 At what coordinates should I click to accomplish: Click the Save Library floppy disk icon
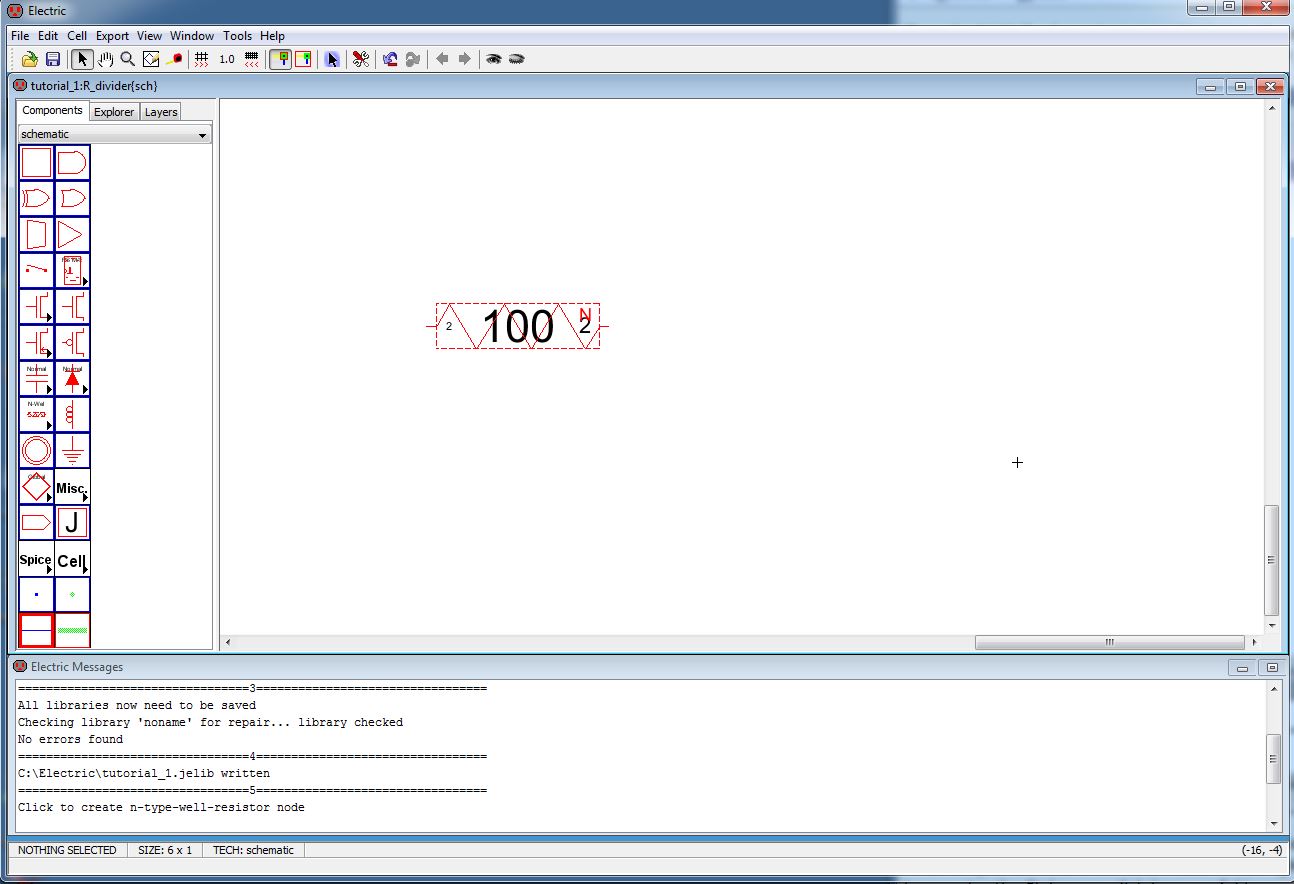click(53, 59)
